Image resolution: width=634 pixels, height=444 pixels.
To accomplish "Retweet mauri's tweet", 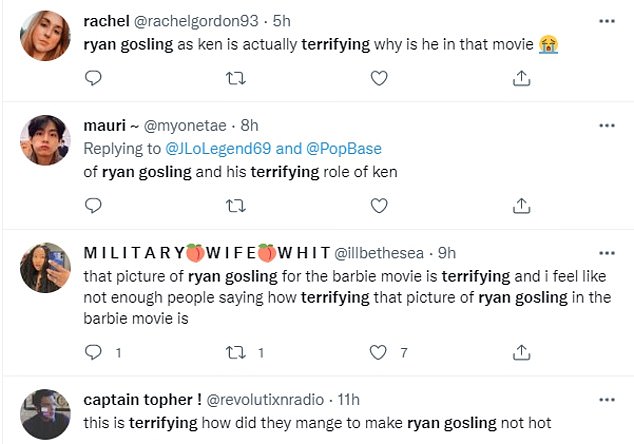I will pos(235,206).
